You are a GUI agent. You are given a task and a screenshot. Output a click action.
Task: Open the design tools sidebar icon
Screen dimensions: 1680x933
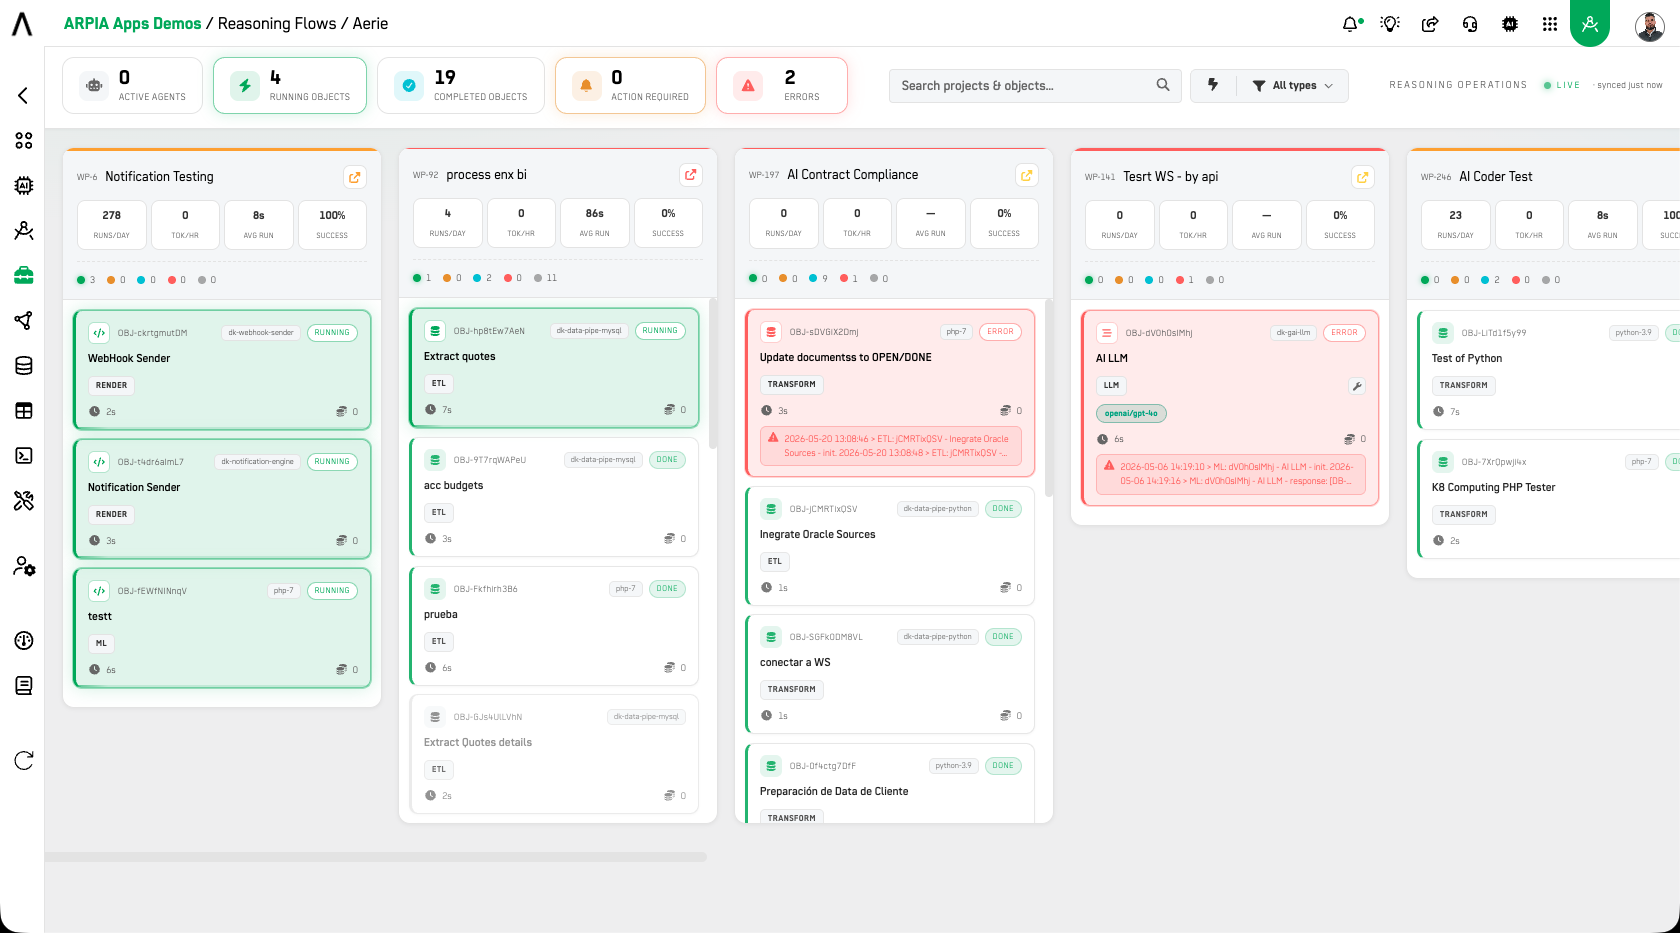pyautogui.click(x=24, y=501)
